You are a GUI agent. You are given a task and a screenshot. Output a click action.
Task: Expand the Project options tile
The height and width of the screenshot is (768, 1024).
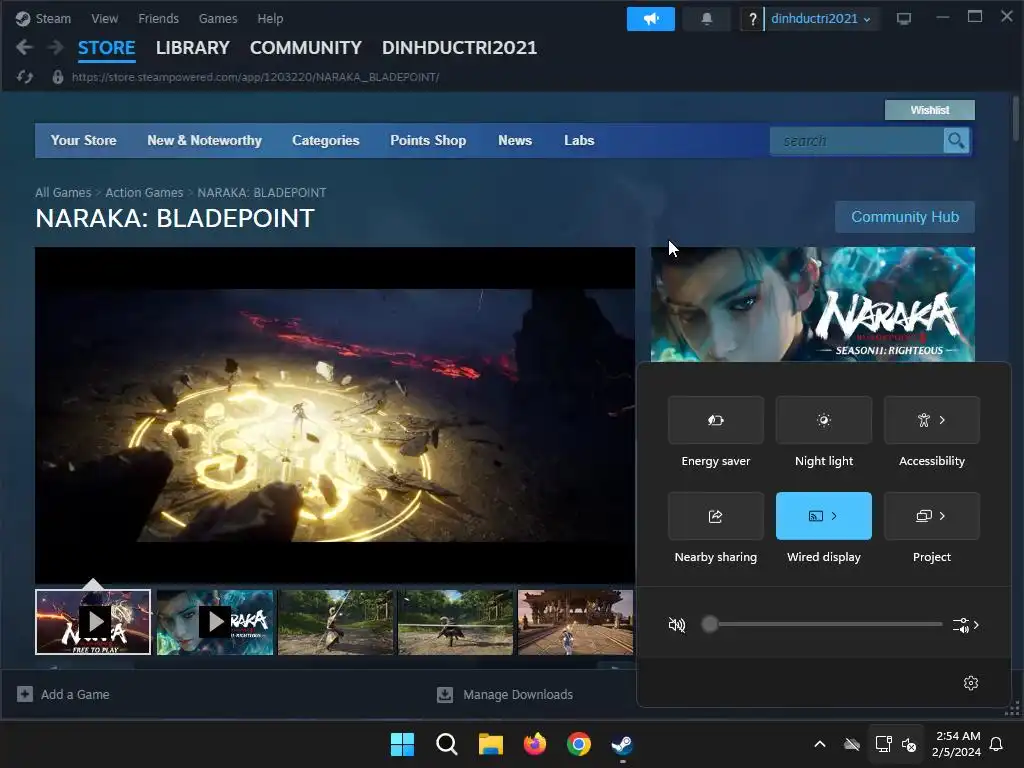[x=931, y=516]
